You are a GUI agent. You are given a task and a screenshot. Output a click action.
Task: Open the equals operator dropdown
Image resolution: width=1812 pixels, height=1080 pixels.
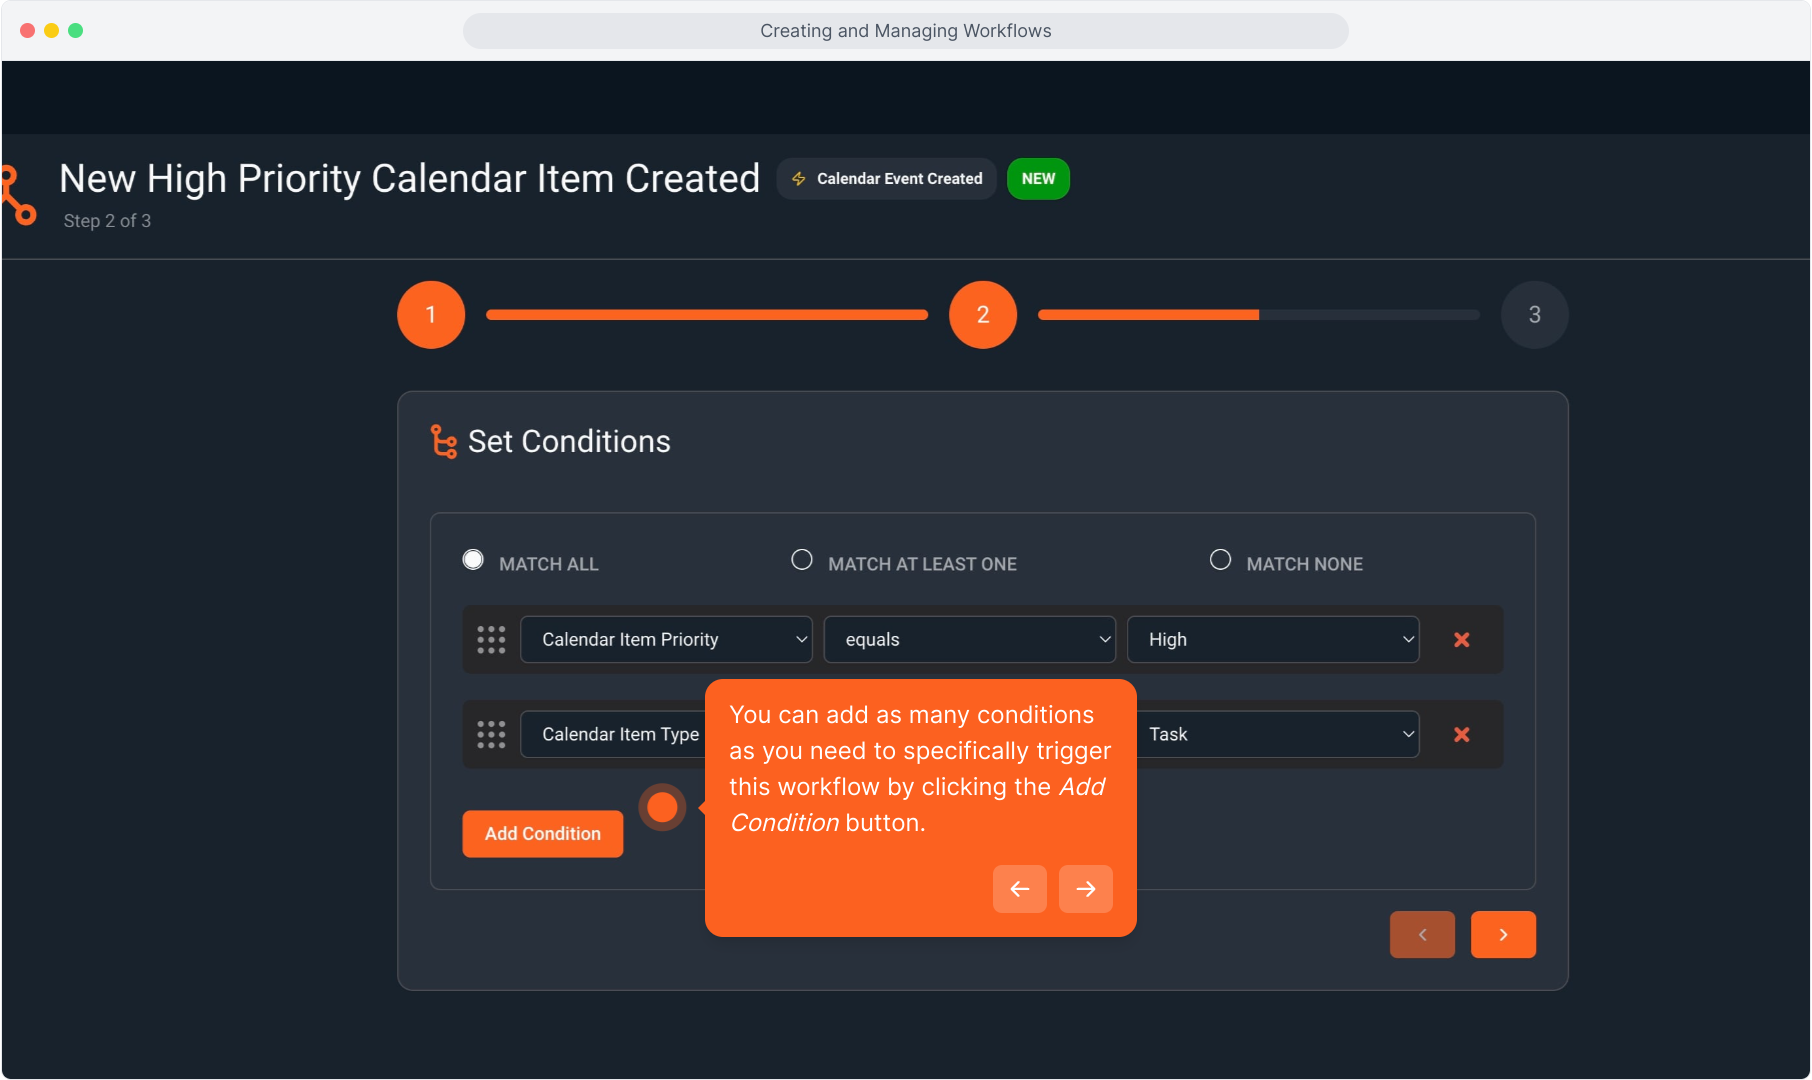click(969, 640)
